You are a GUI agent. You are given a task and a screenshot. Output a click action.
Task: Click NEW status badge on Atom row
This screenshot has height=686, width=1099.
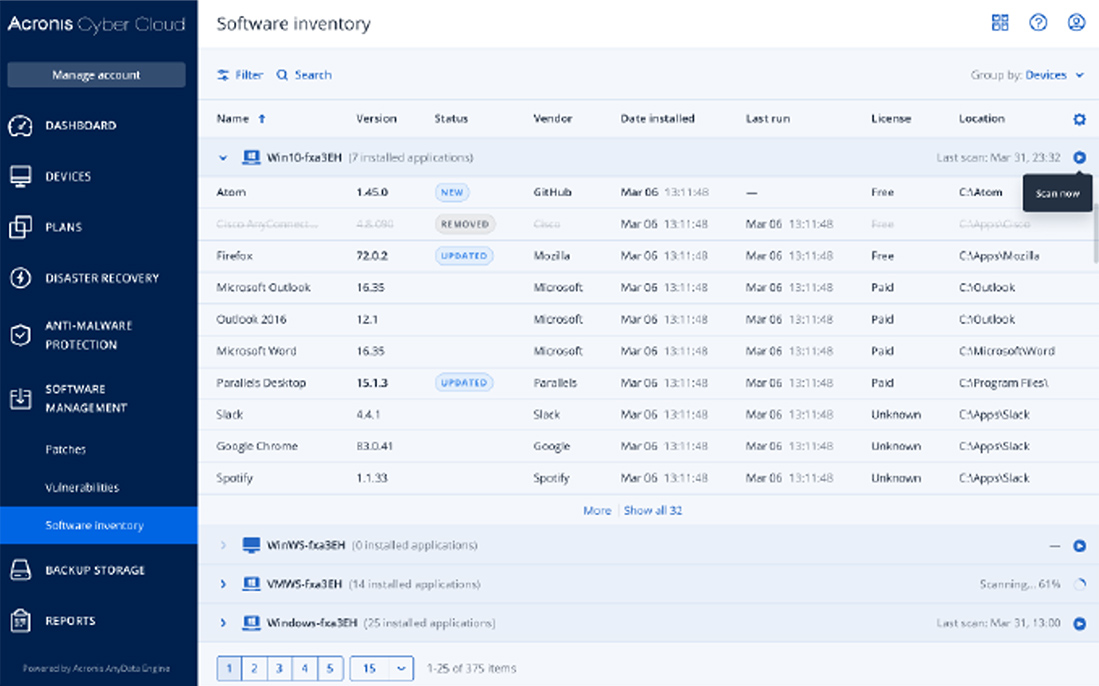tap(452, 193)
